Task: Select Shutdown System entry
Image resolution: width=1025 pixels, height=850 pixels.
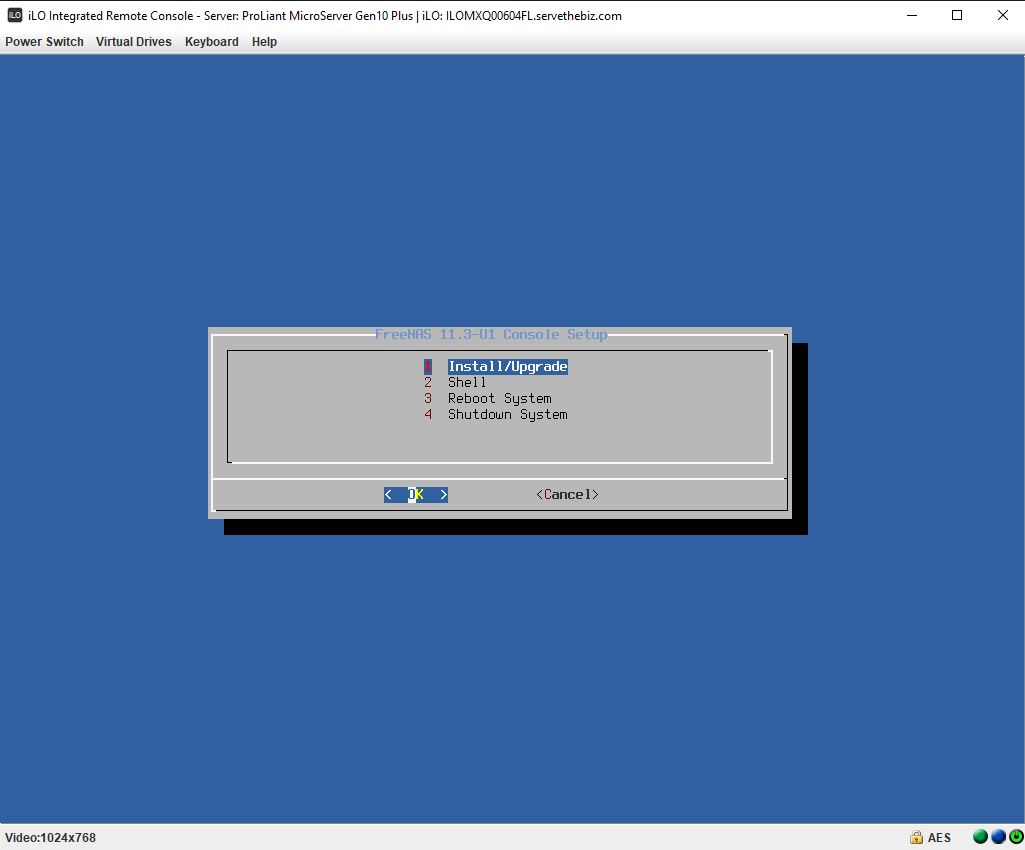Action: point(507,415)
